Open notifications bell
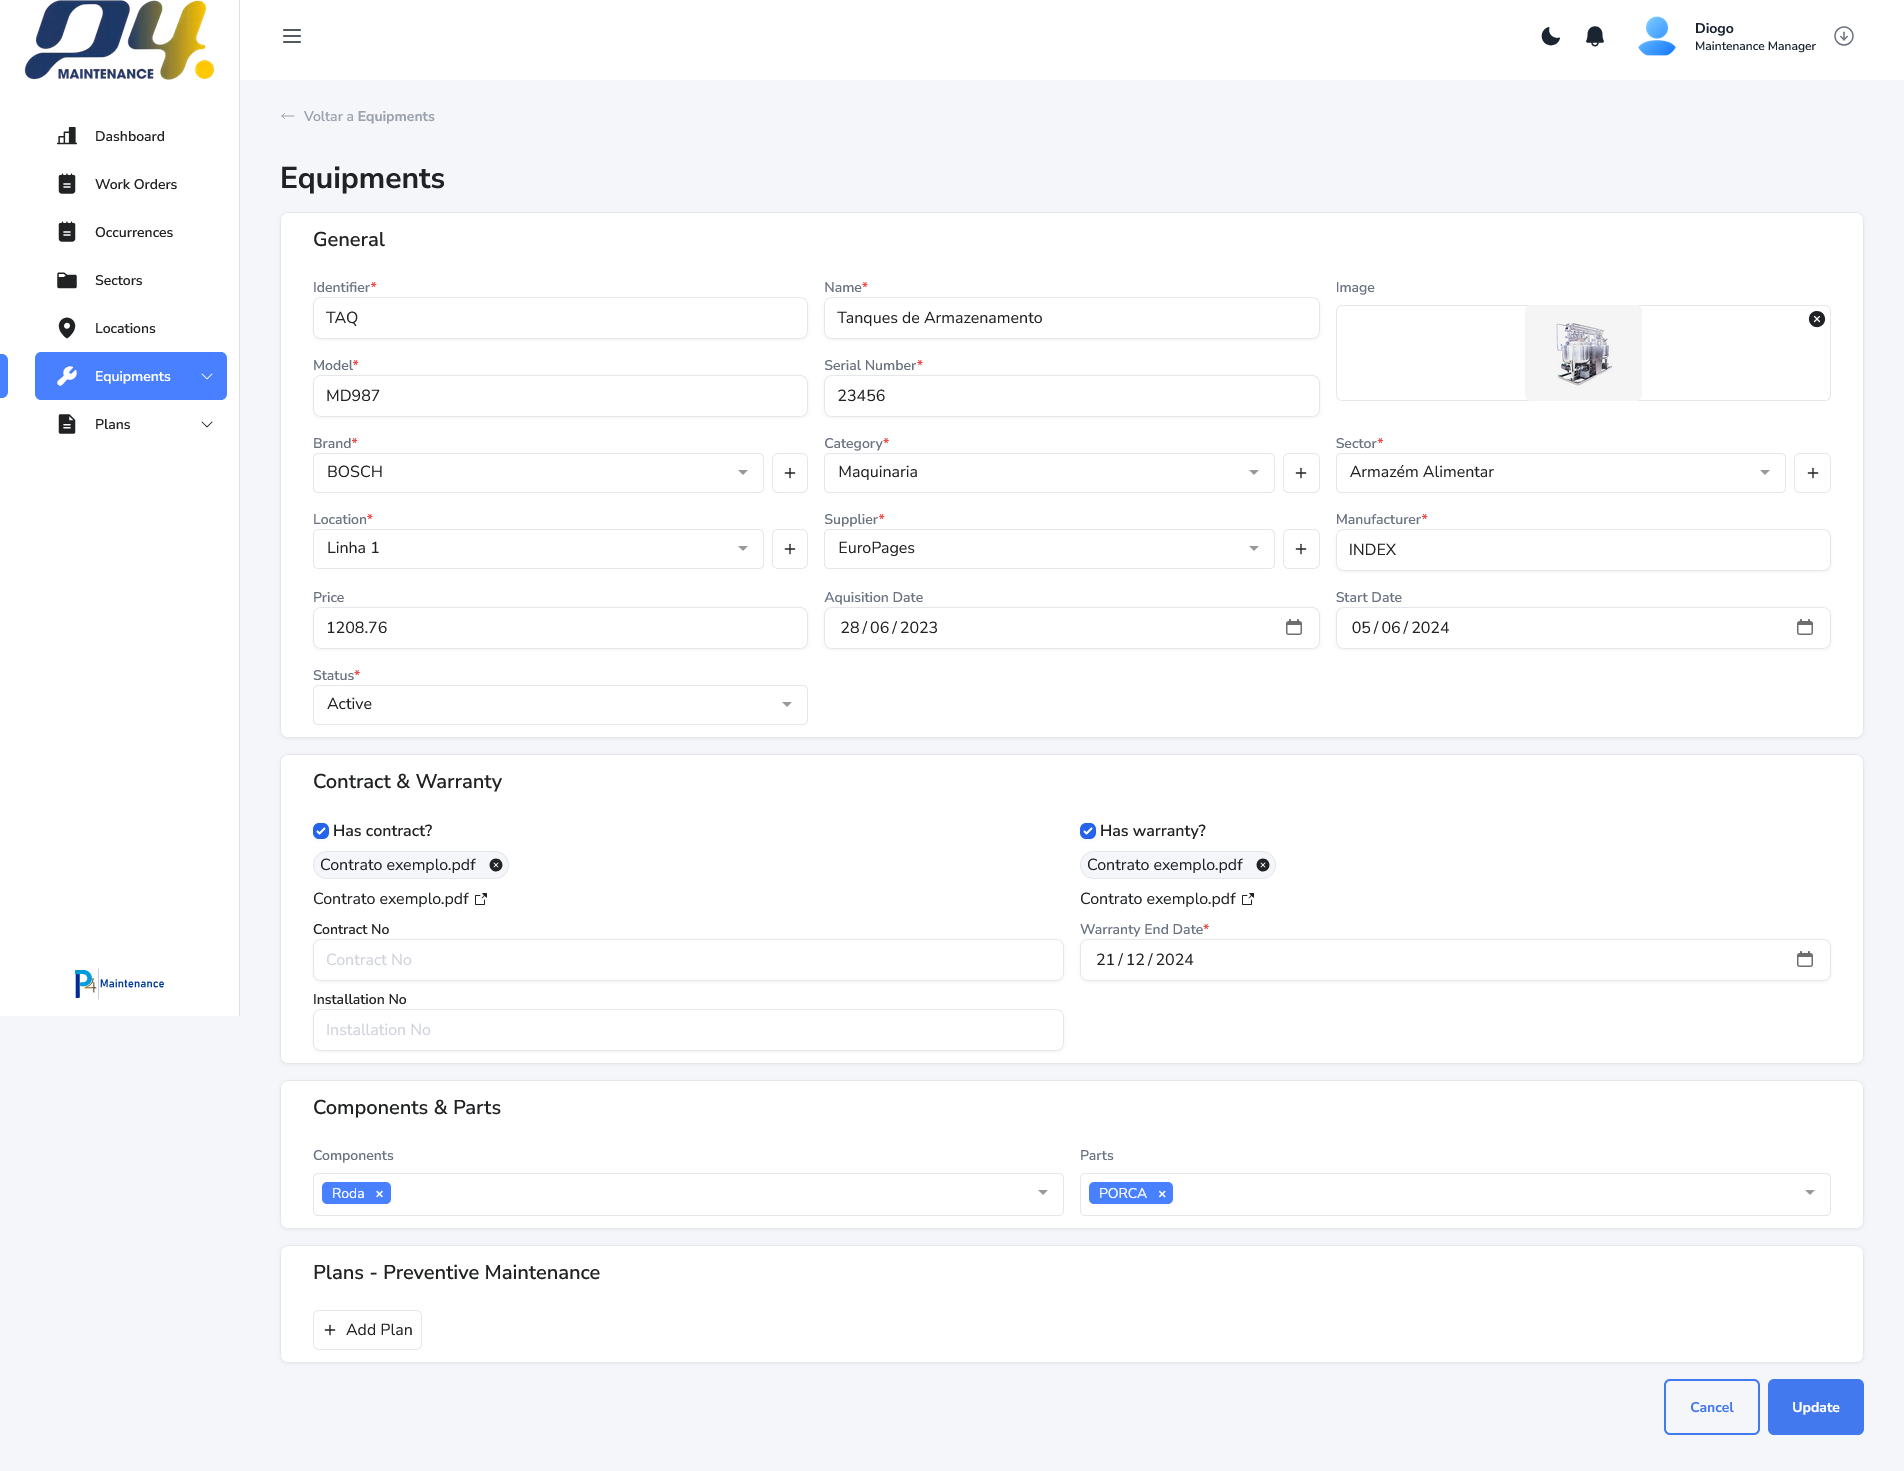This screenshot has width=1904, height=1471. [x=1595, y=37]
